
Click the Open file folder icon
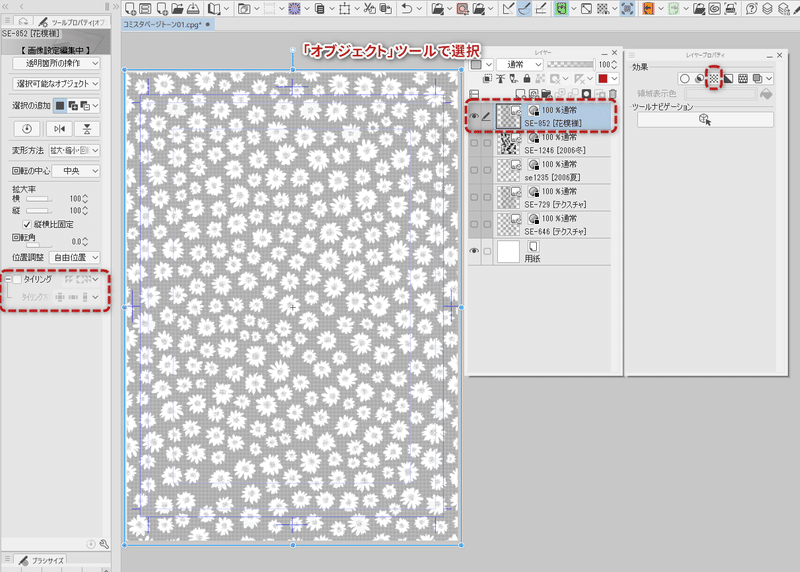click(177, 8)
